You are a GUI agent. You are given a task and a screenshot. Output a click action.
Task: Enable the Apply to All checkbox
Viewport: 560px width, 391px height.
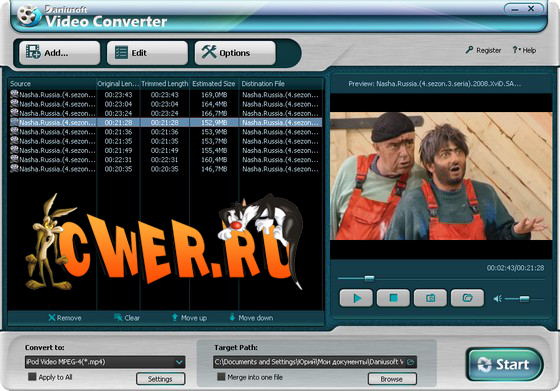click(32, 377)
